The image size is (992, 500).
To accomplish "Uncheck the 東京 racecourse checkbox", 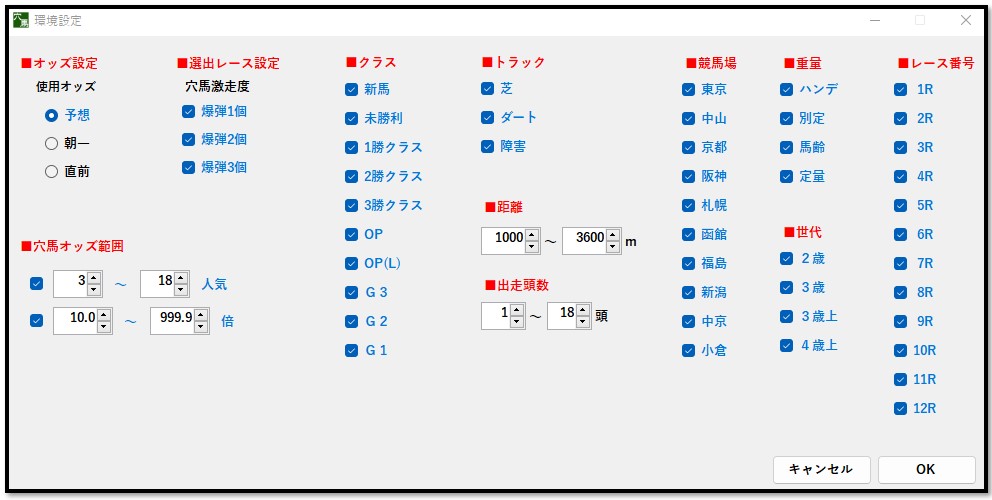I will point(688,89).
